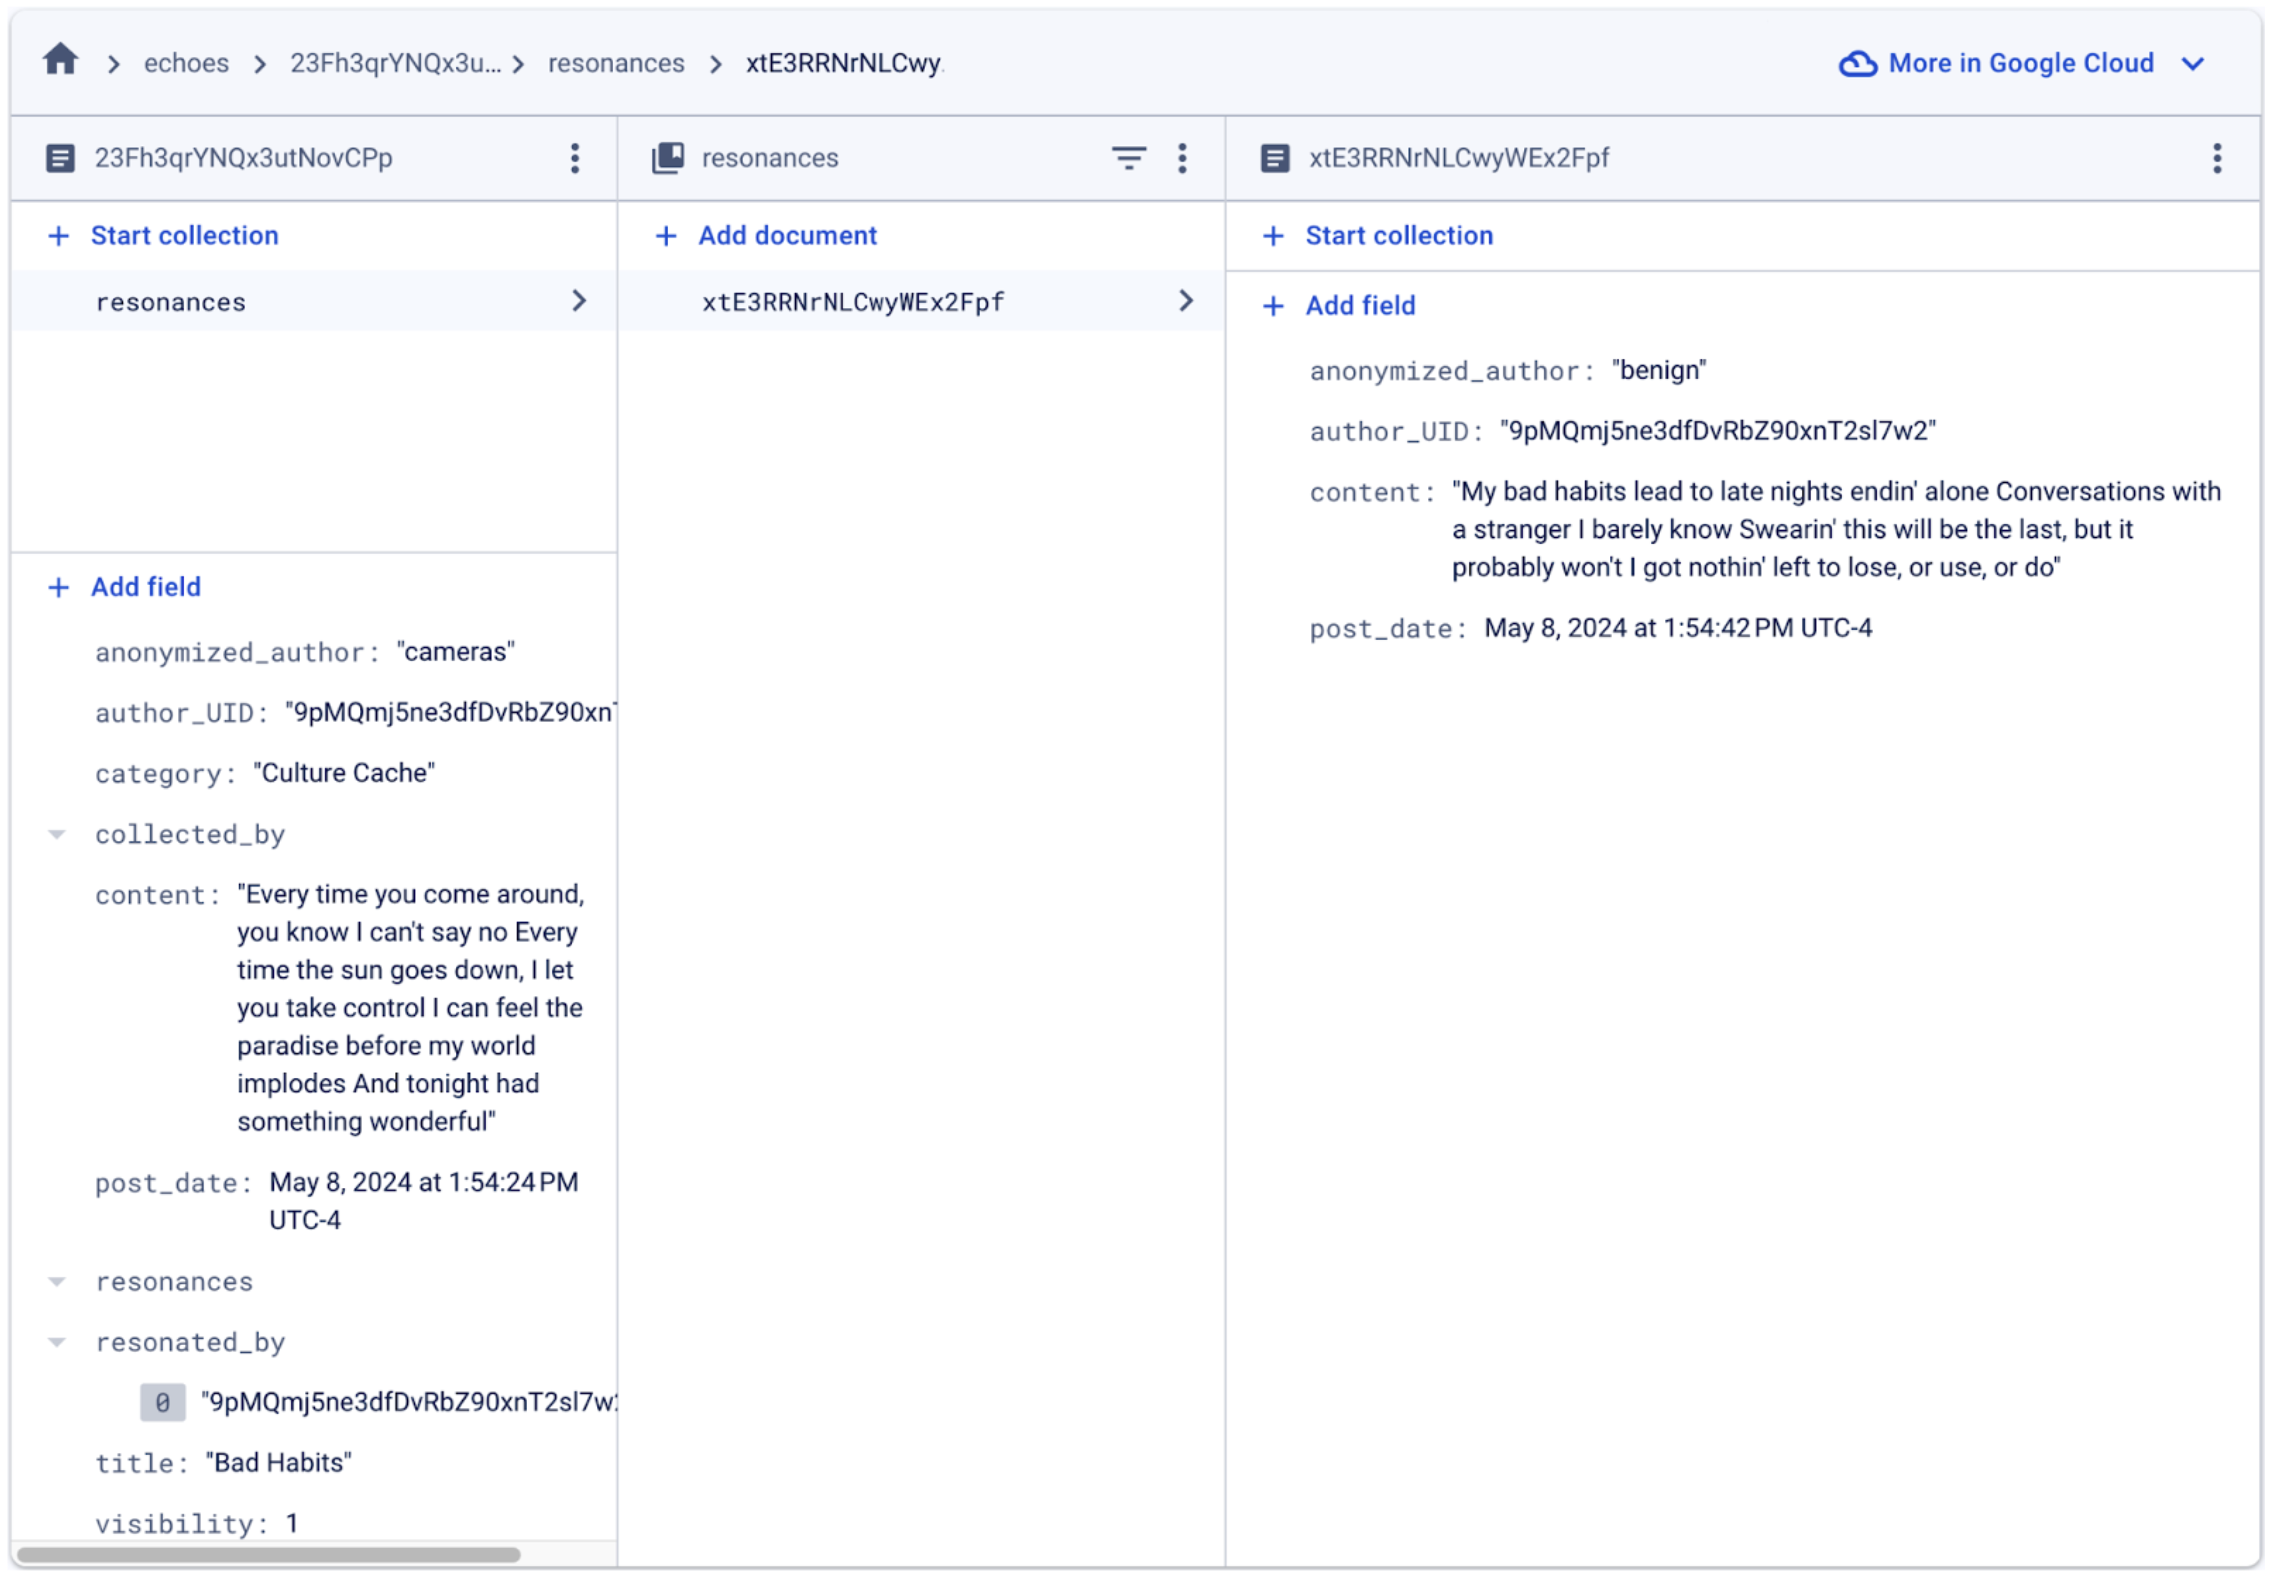Open the resonances collection options menu

pyautogui.click(x=1182, y=158)
